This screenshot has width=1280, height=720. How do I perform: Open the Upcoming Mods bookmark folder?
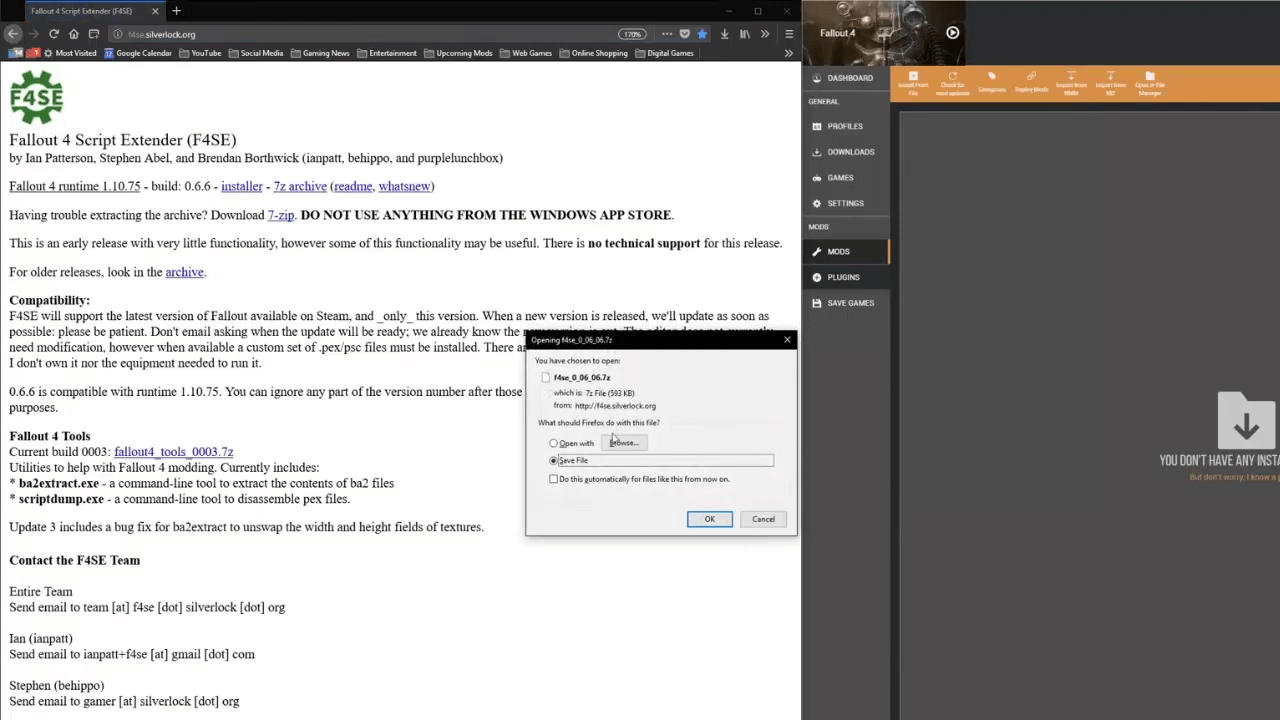[x=457, y=53]
